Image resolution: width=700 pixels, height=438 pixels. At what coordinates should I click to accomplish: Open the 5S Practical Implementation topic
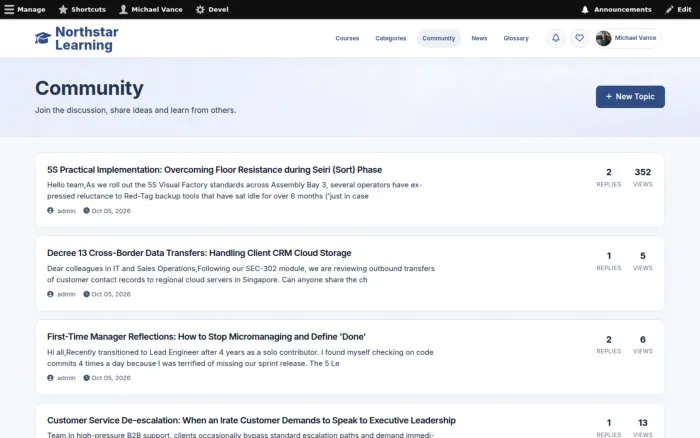215,170
